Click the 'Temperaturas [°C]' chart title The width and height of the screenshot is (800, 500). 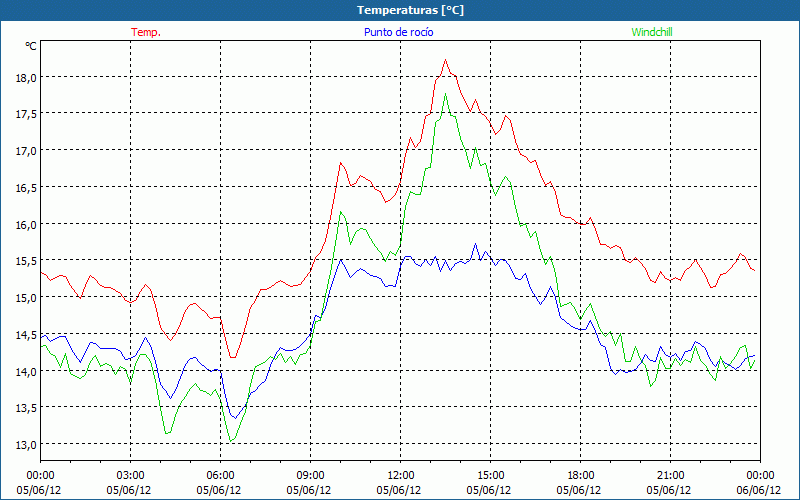pos(410,10)
